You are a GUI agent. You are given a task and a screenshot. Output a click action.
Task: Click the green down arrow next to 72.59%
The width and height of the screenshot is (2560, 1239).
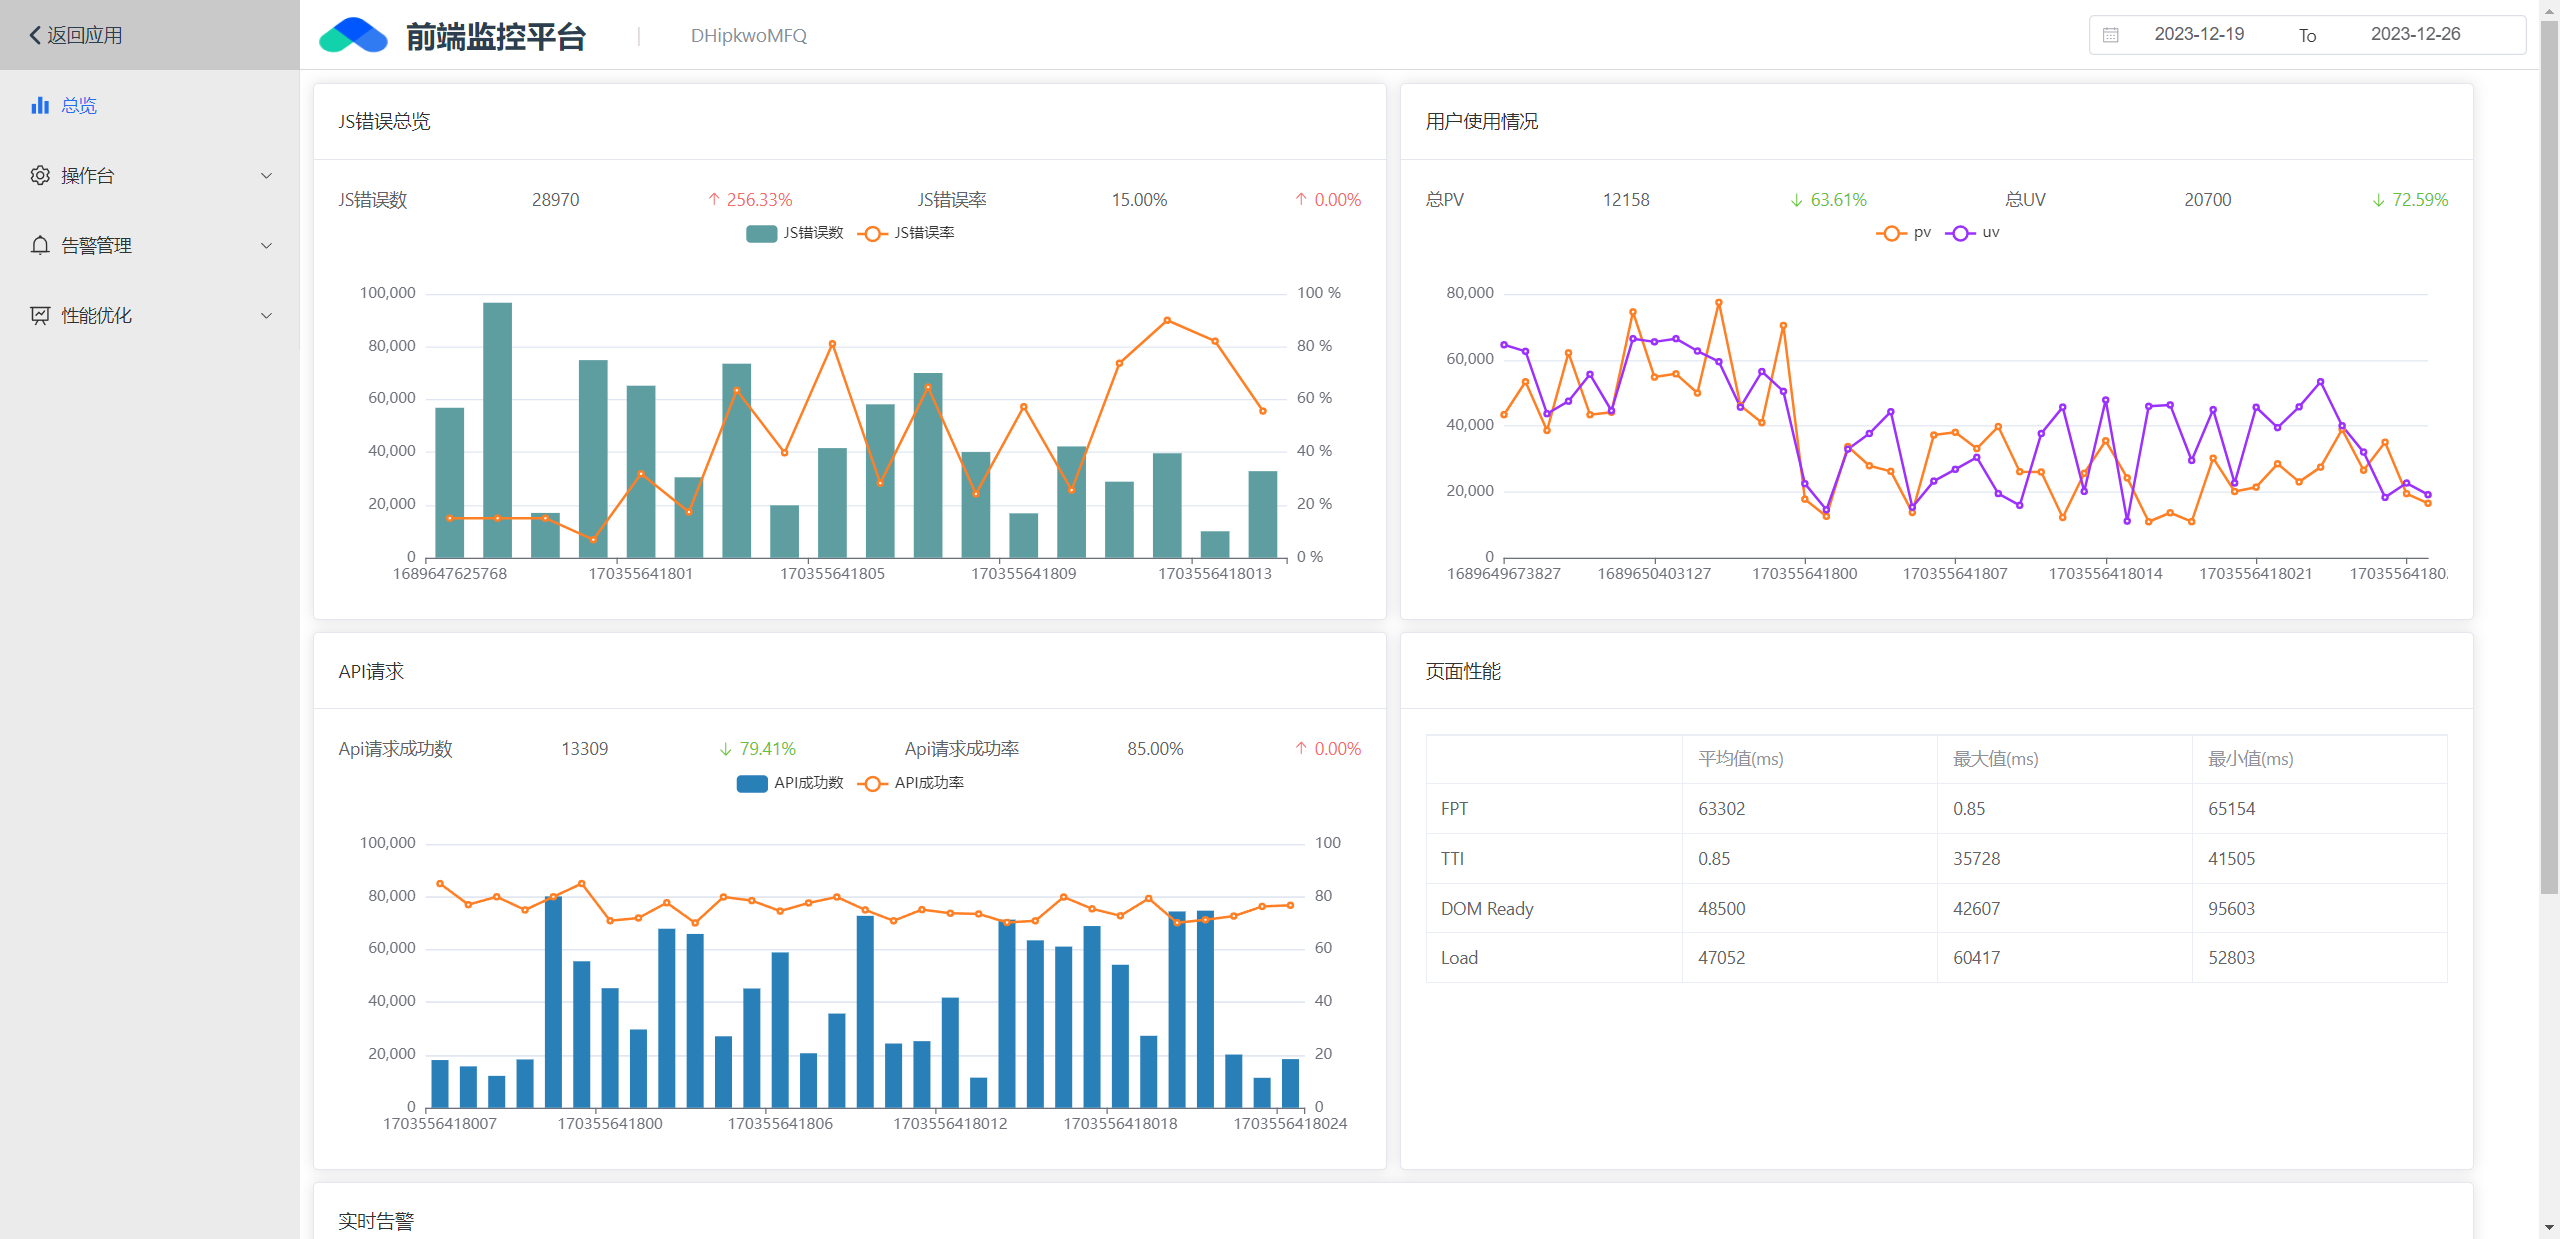[x=2379, y=199]
